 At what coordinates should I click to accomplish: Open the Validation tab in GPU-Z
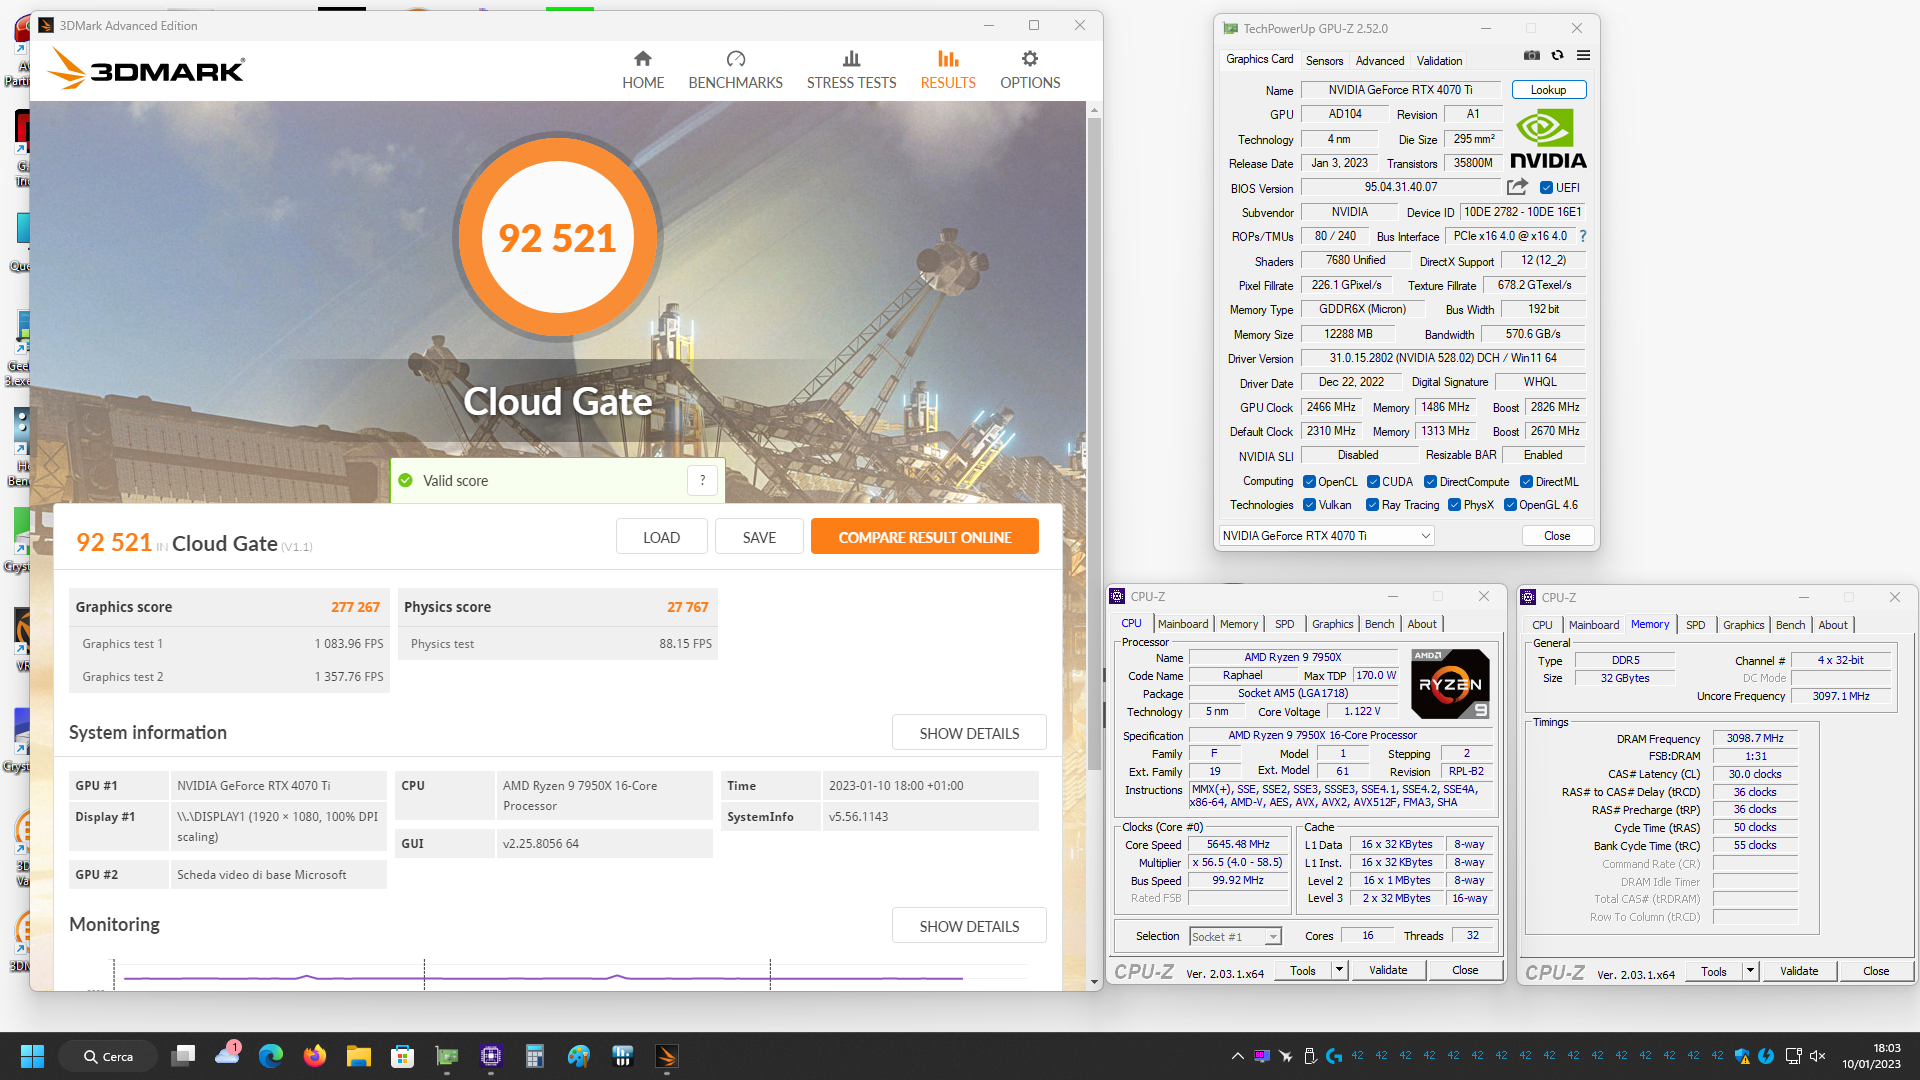coord(1439,61)
